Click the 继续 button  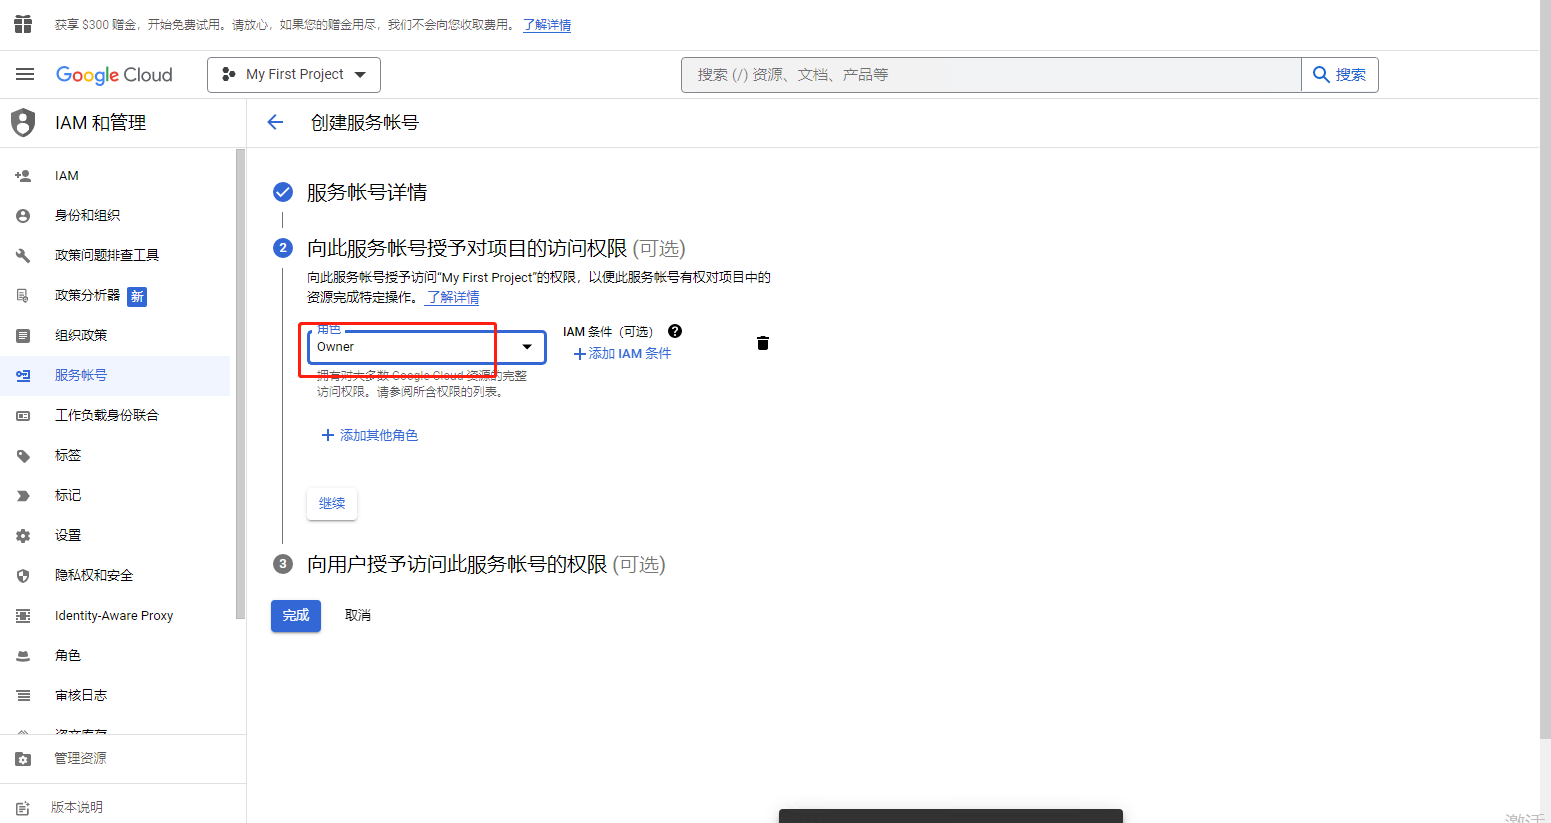[332, 503]
